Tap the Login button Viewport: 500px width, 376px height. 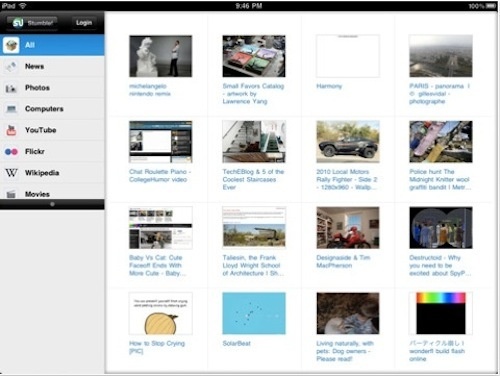(x=84, y=23)
